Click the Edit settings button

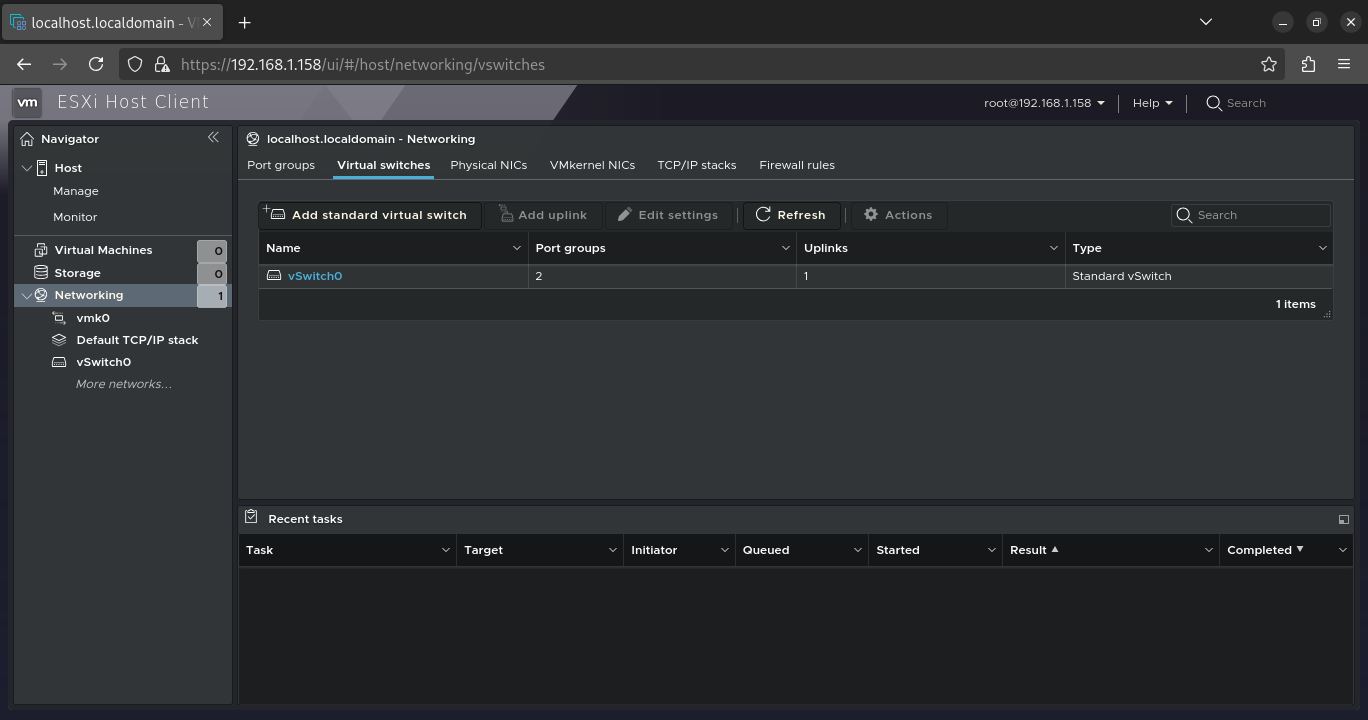[668, 215]
